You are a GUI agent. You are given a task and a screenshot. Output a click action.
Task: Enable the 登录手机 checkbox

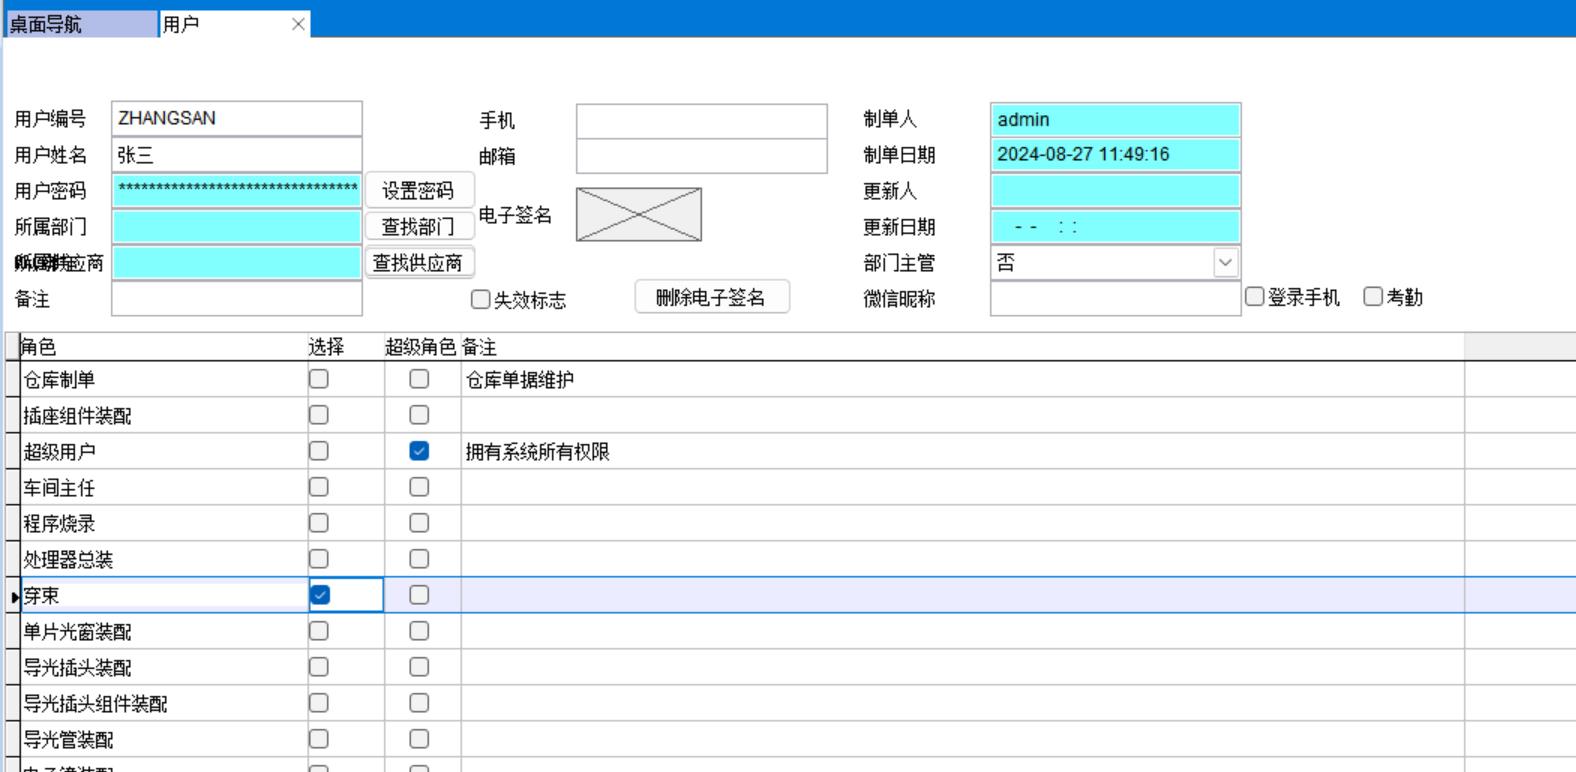coord(1255,297)
